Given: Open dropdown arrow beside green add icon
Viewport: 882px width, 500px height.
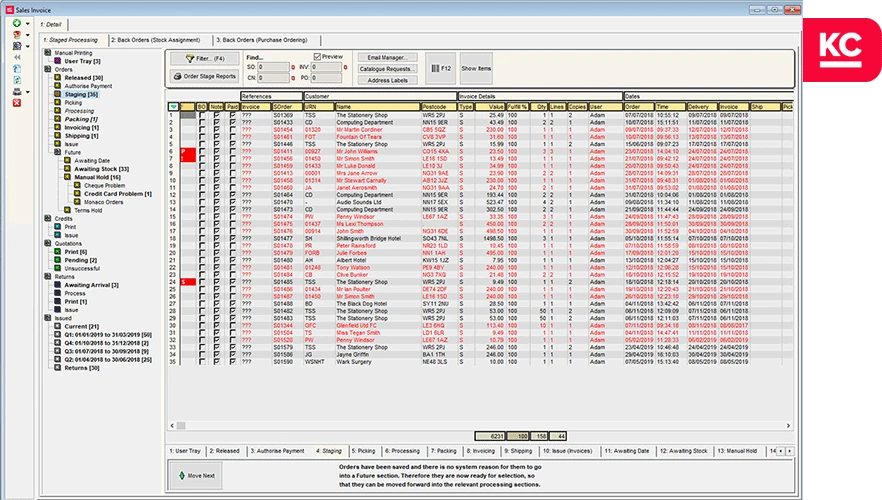Looking at the screenshot, I should (x=28, y=24).
